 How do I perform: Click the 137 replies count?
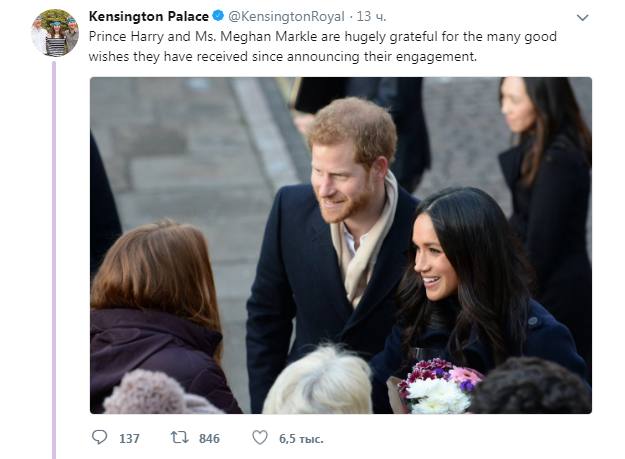129,439
